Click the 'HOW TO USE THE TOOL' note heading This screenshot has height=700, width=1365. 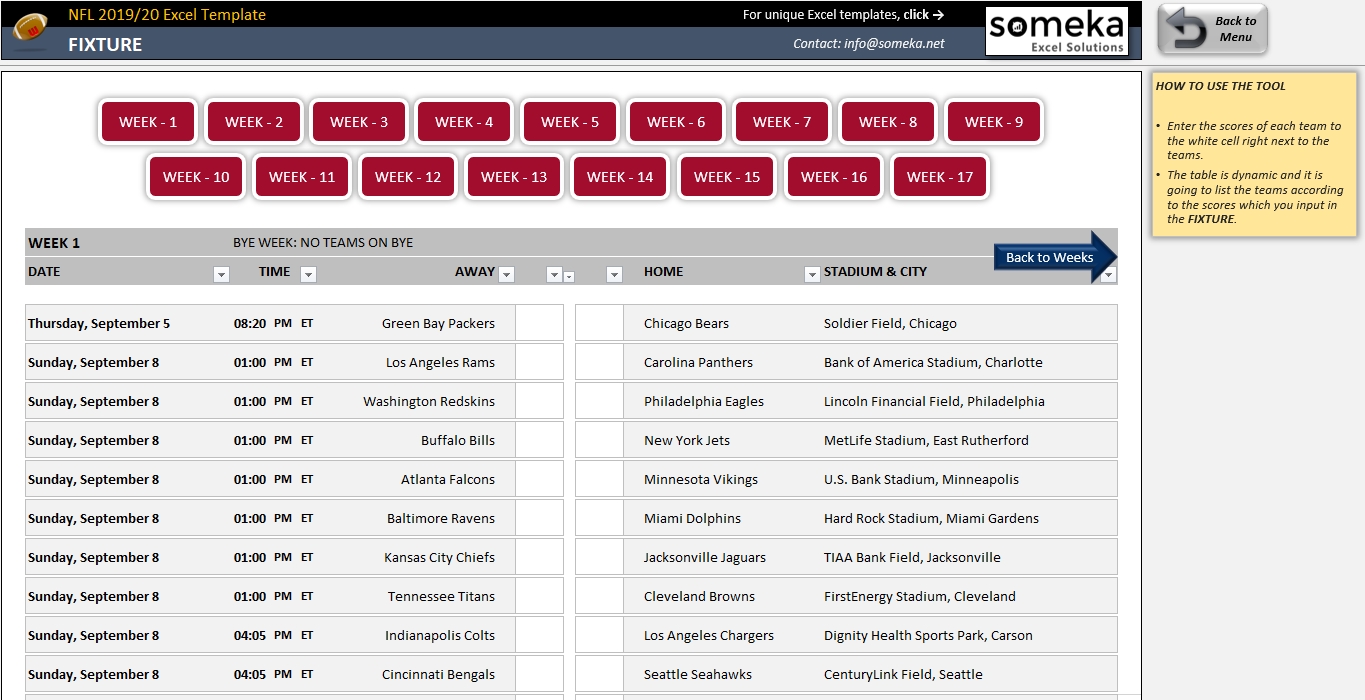point(1221,86)
